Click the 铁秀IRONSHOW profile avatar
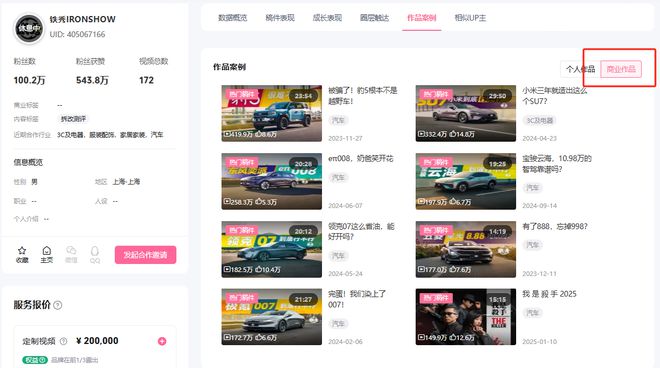Image resolution: width=660 pixels, height=368 pixels. [x=29, y=28]
